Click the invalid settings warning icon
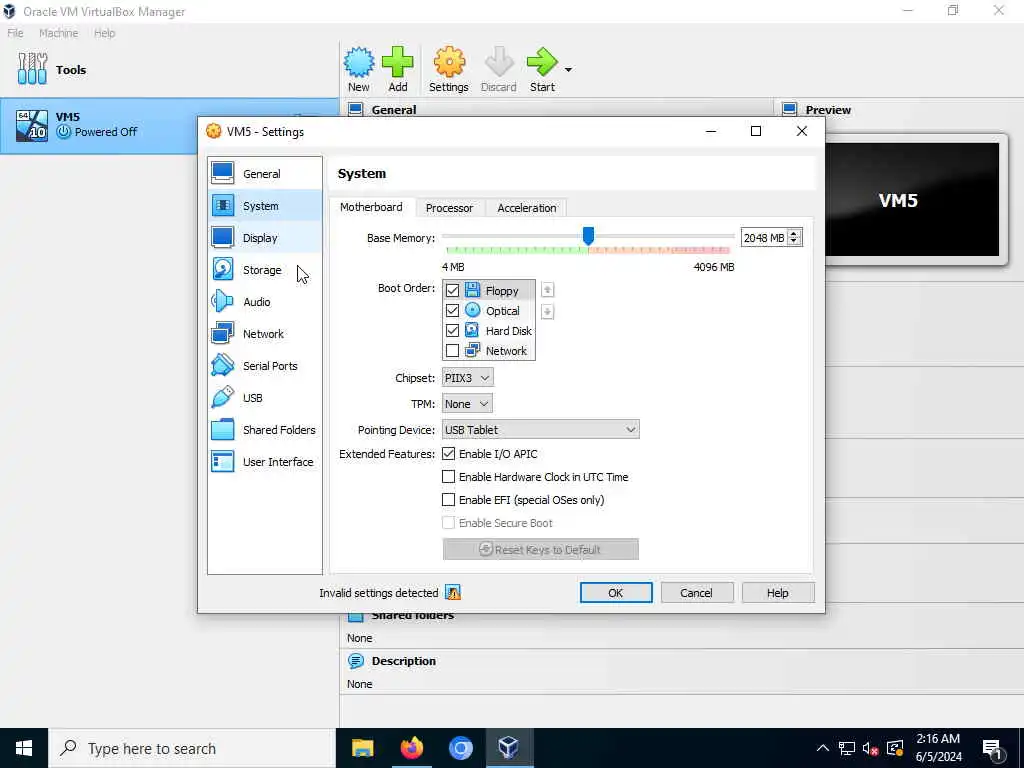This screenshot has width=1024, height=768. [453, 592]
